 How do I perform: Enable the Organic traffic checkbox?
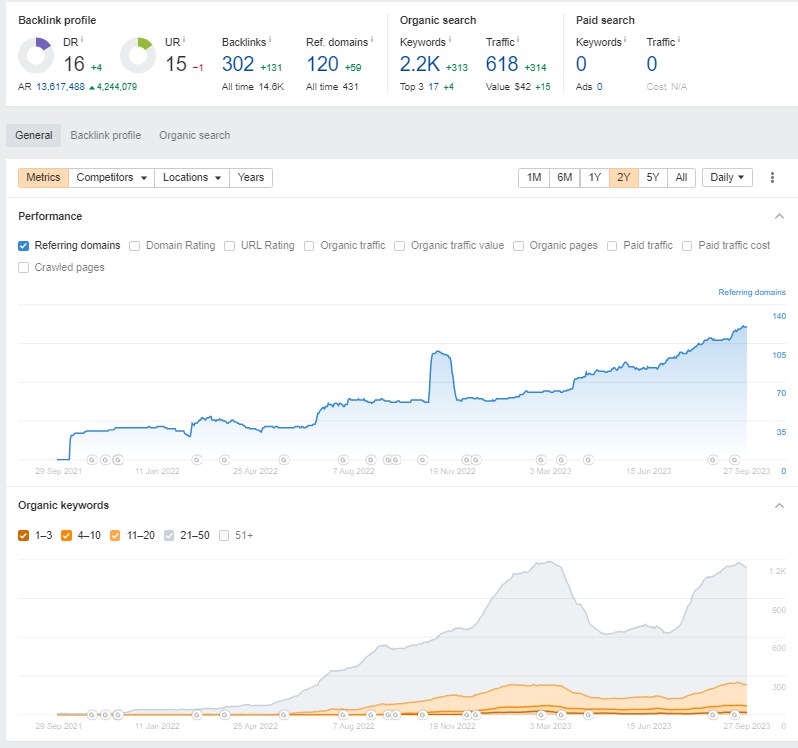coord(309,246)
